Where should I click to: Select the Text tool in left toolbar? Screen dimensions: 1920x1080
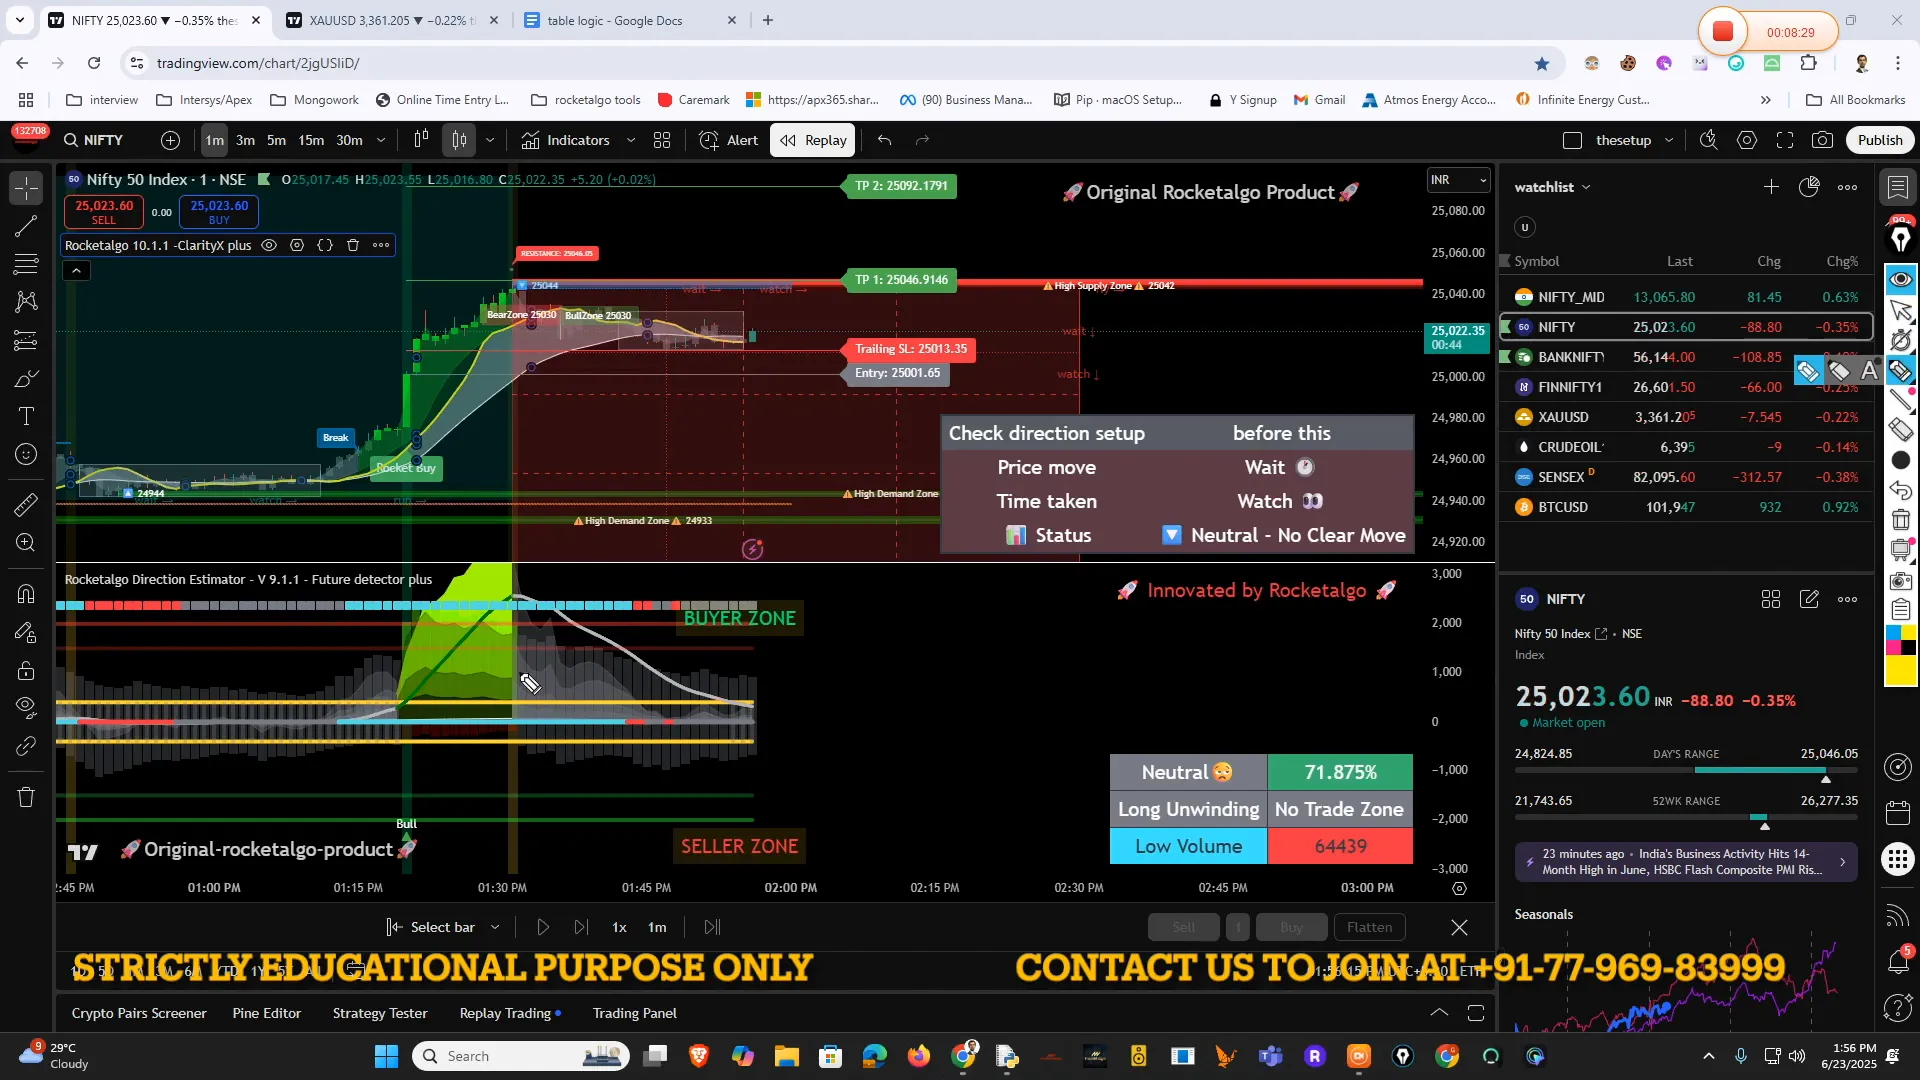26,416
